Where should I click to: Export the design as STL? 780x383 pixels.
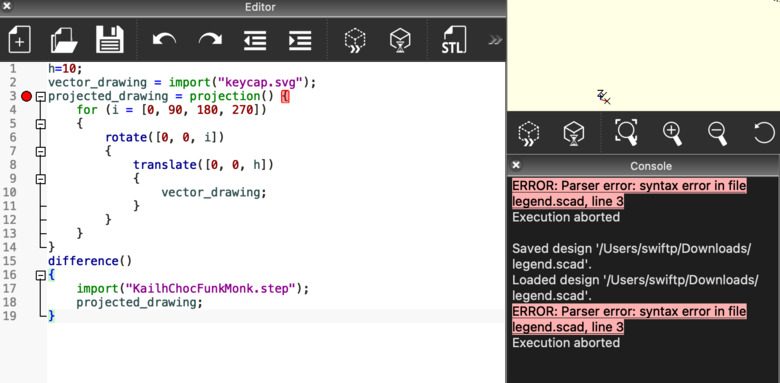coord(454,40)
